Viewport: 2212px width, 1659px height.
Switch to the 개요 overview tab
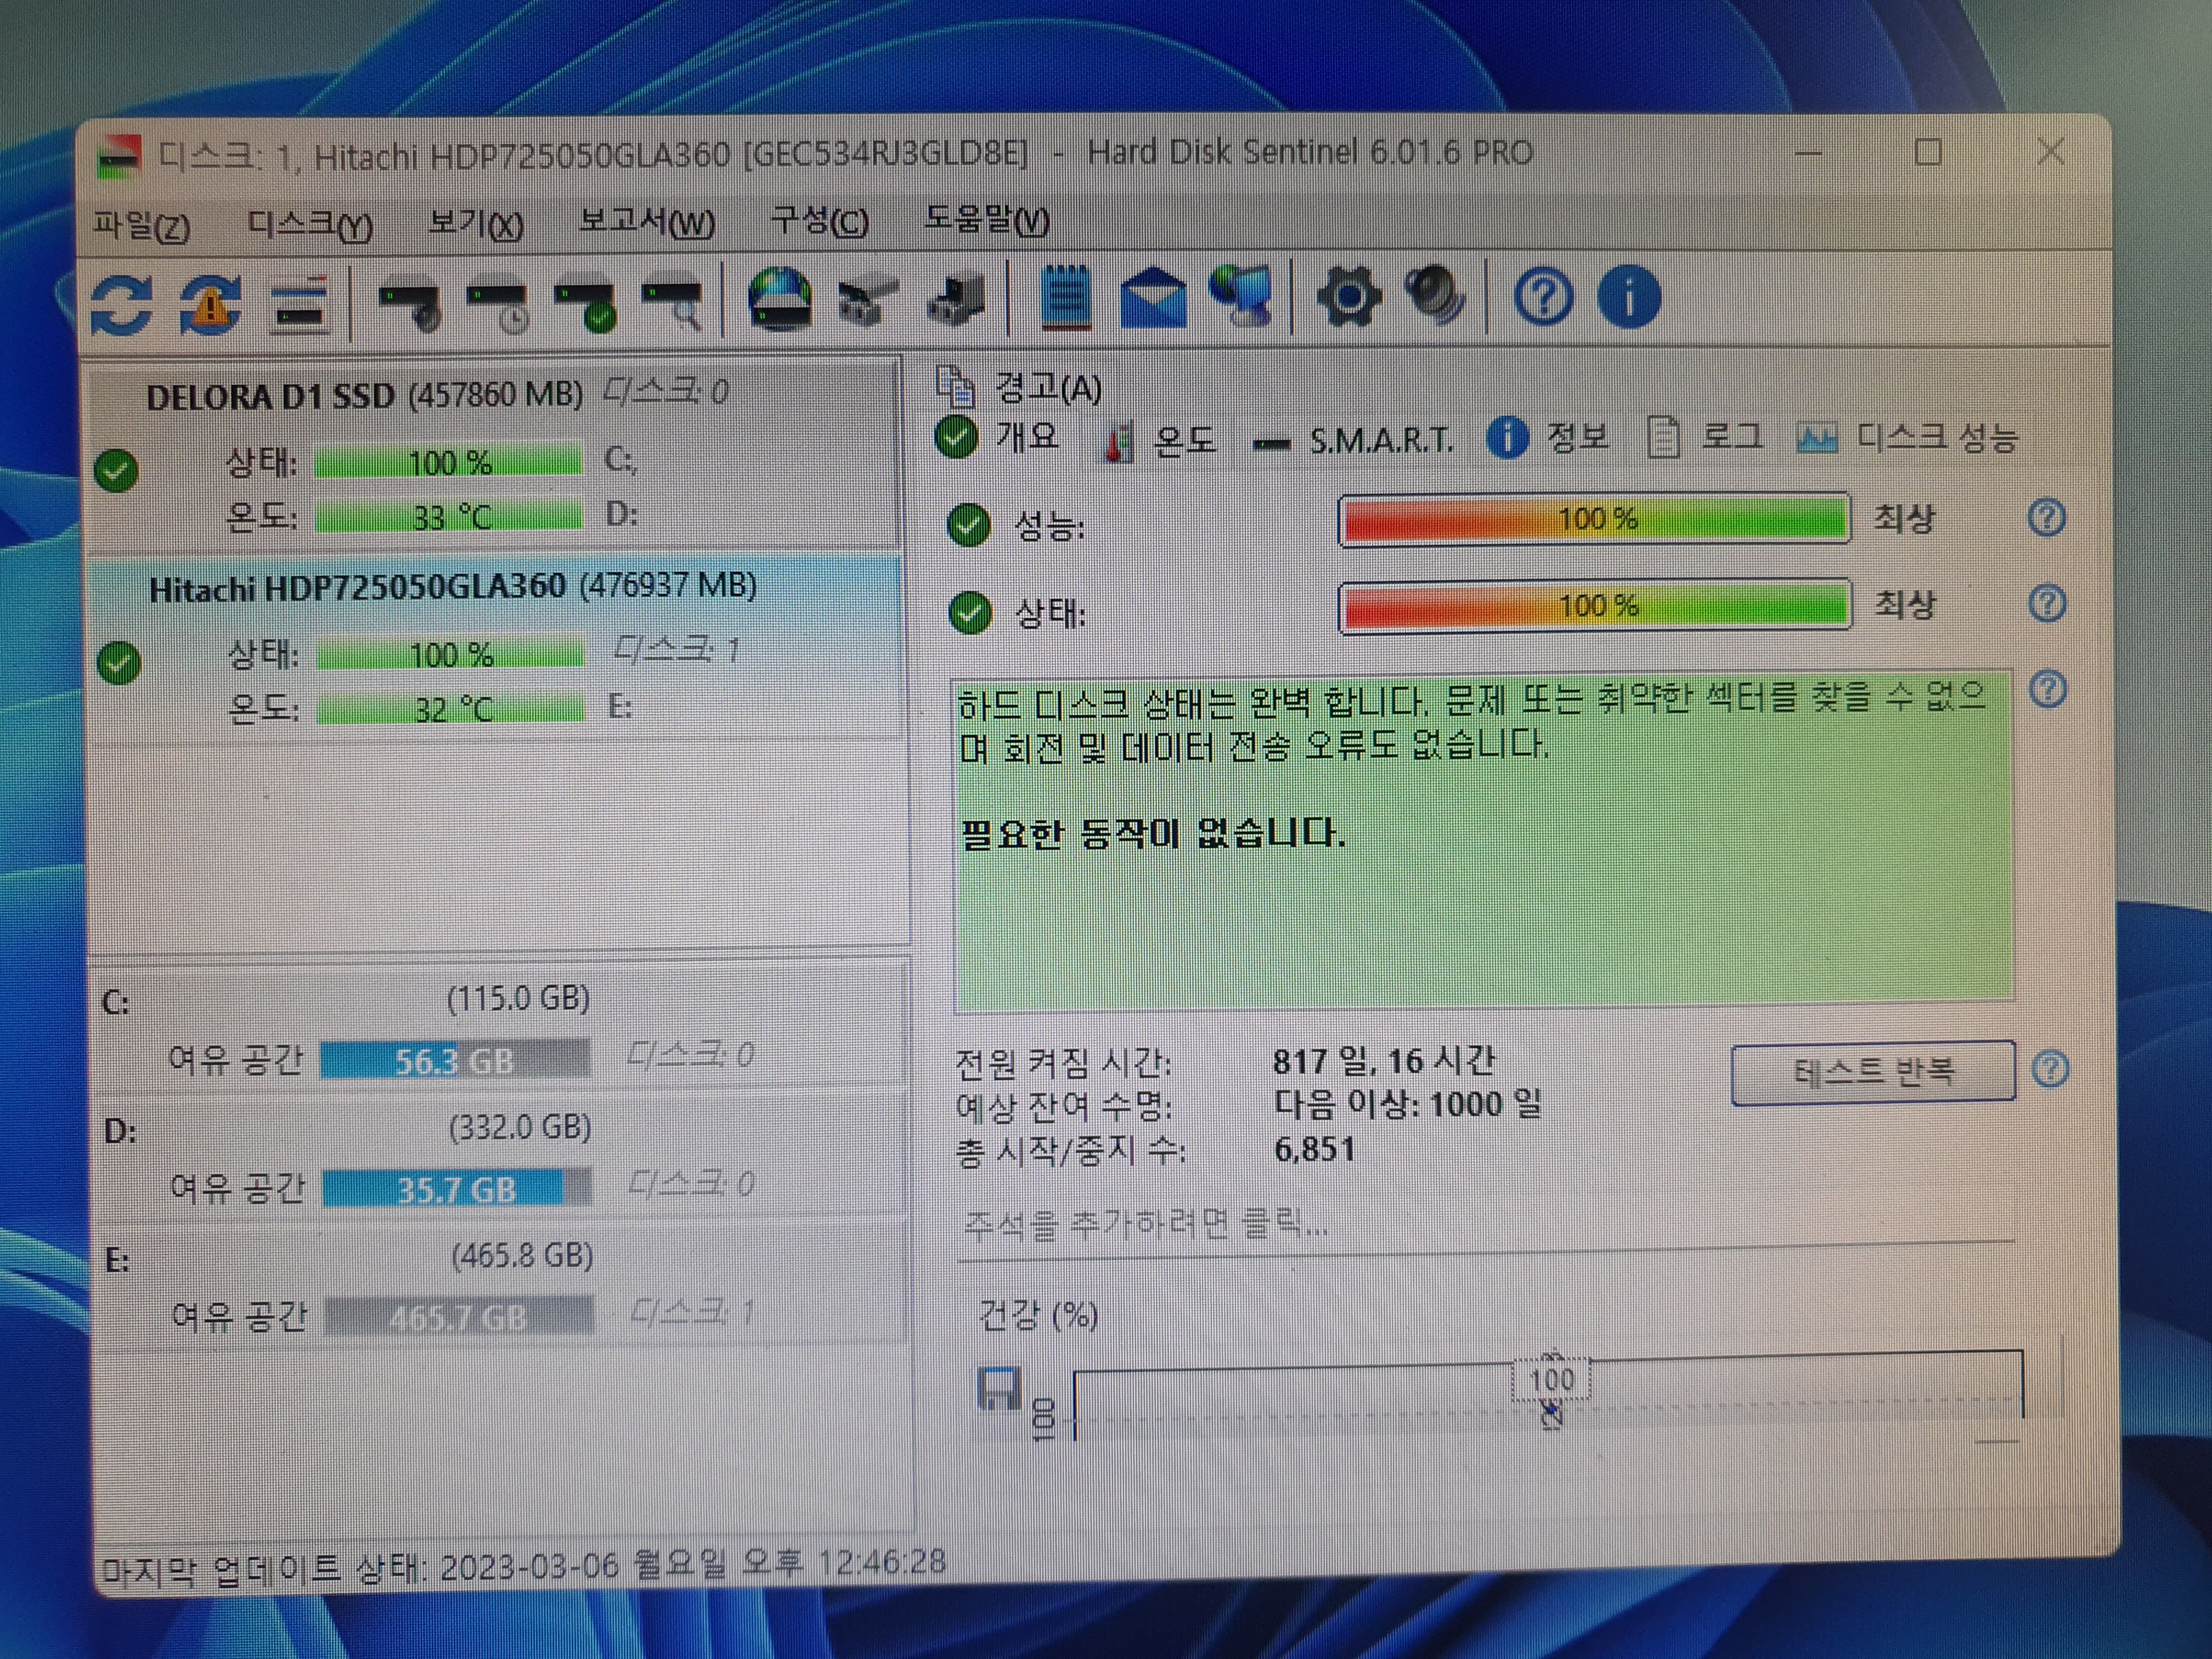coord(998,437)
